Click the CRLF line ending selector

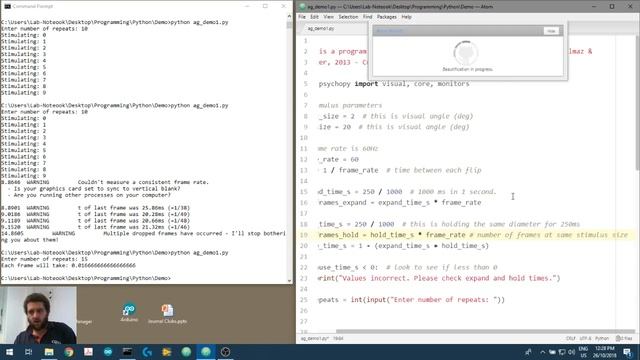pos(571,338)
